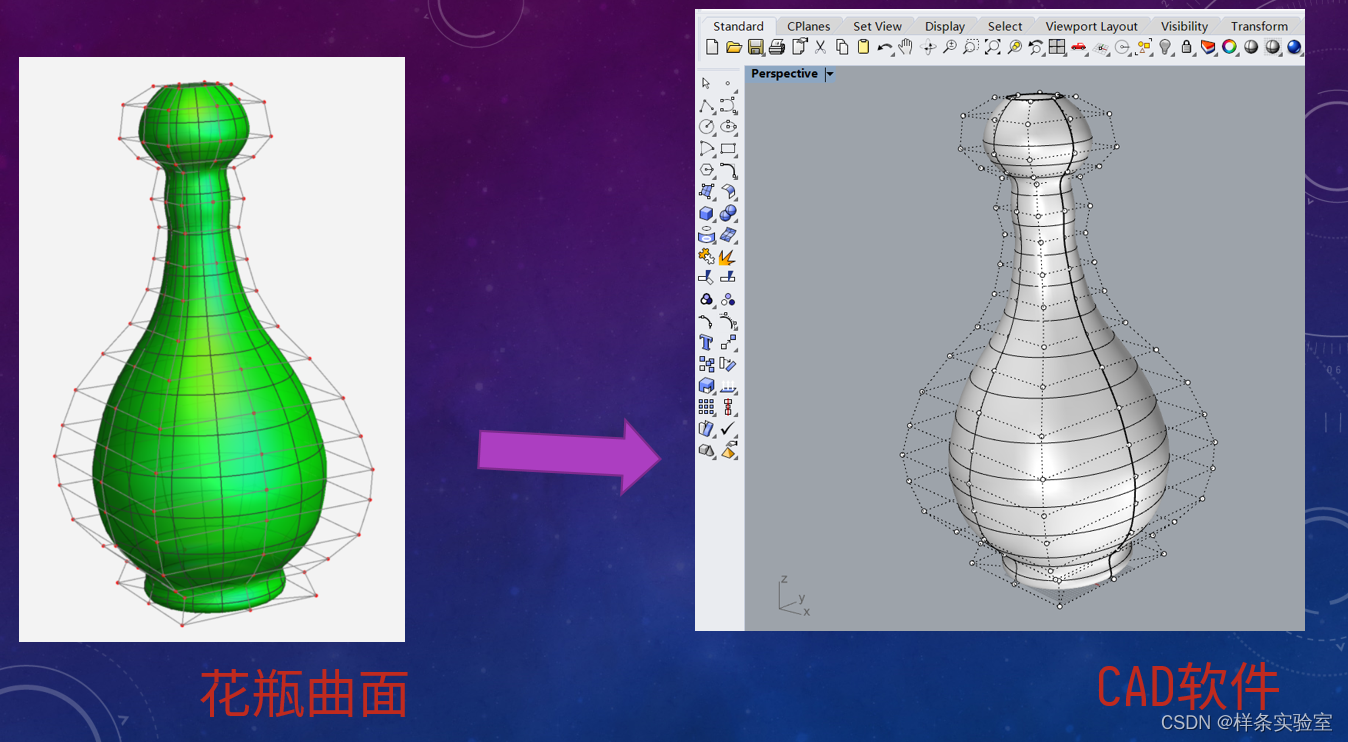Click the color wheel sphere icon
The height and width of the screenshot is (742, 1348).
click(x=1229, y=47)
